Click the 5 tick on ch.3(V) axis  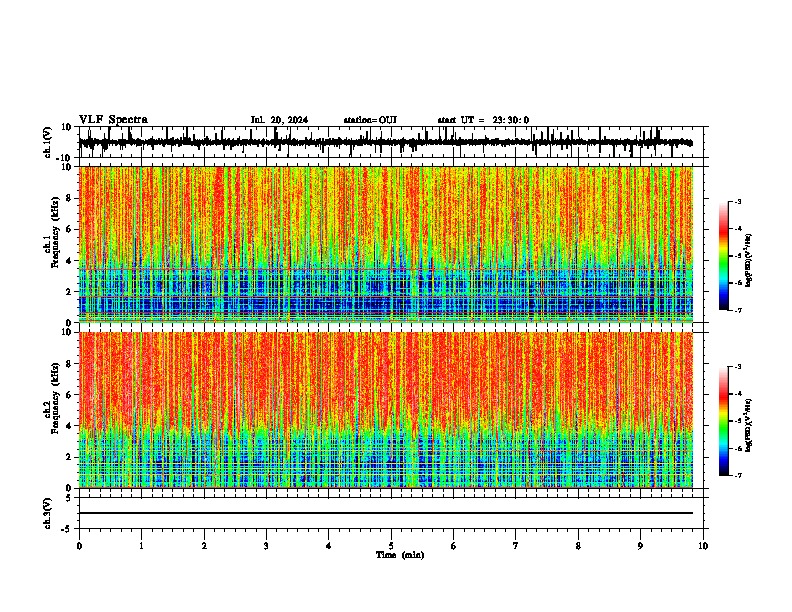[69, 498]
